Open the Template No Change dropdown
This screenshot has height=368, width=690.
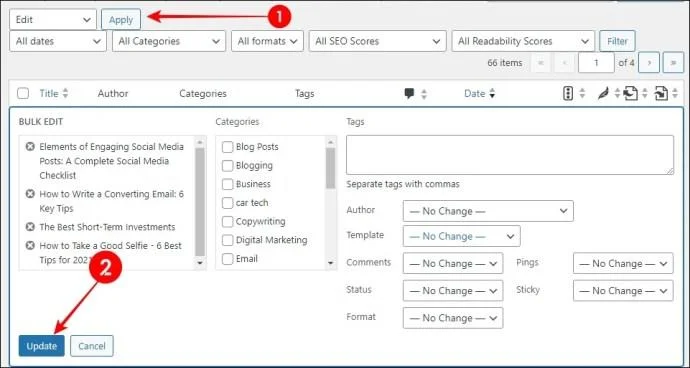pyautogui.click(x=462, y=236)
